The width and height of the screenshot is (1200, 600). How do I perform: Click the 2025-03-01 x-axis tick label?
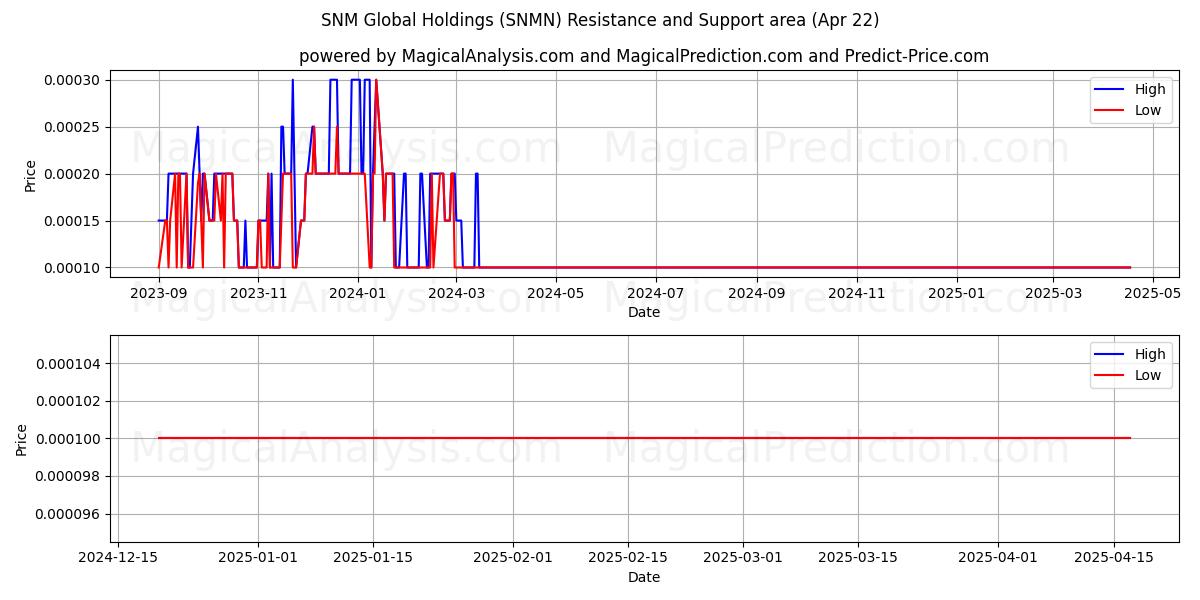[743, 558]
